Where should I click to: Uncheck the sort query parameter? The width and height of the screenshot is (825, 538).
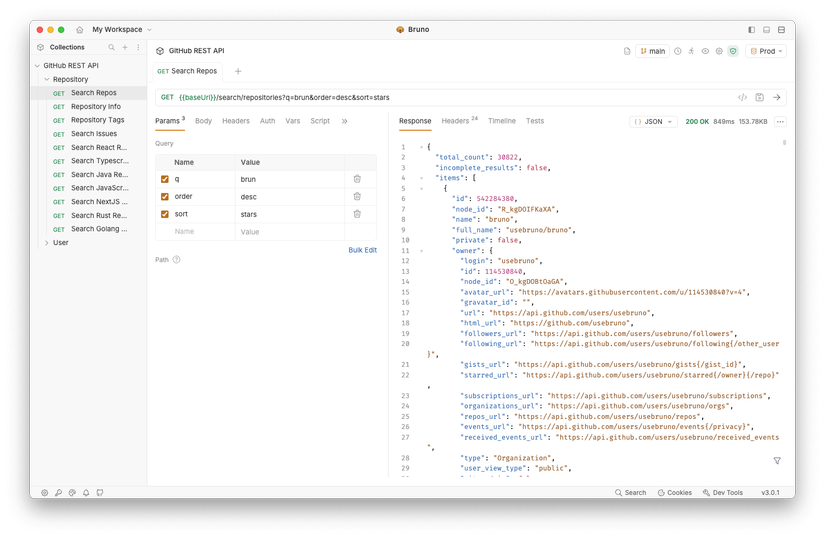pyautogui.click(x=165, y=214)
